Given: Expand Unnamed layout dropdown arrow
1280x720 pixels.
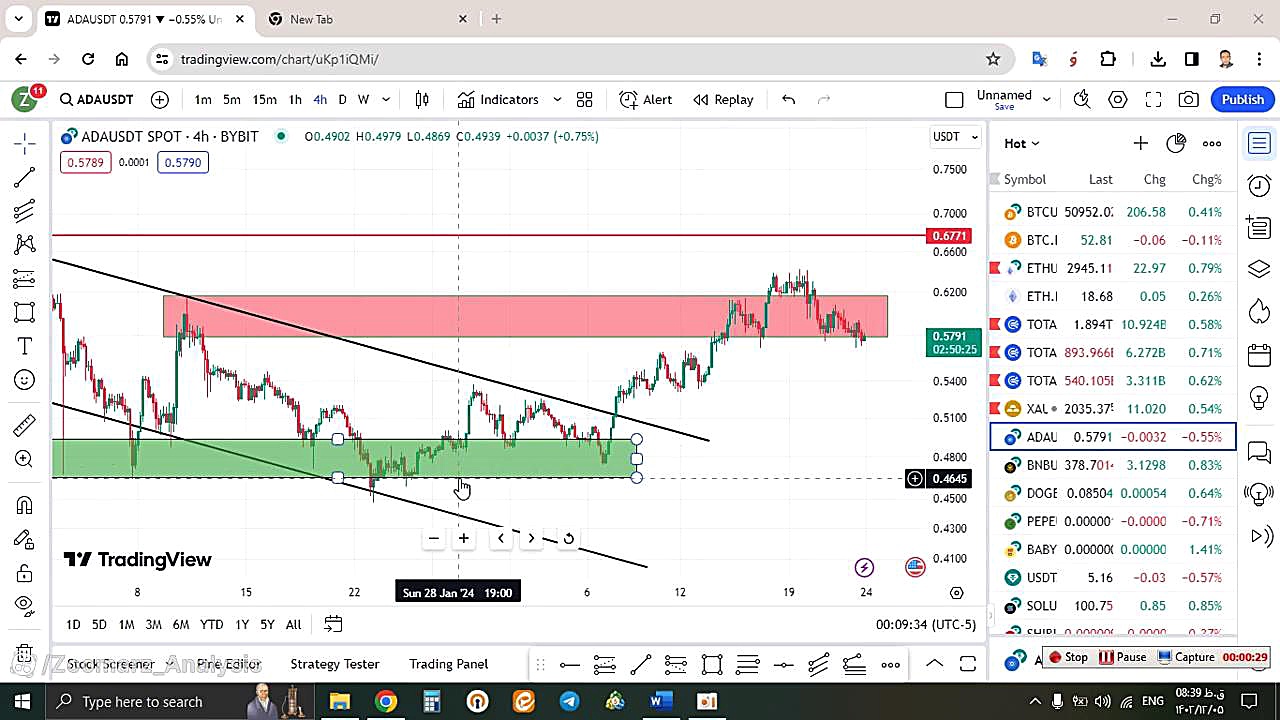Looking at the screenshot, I should coord(1047,99).
